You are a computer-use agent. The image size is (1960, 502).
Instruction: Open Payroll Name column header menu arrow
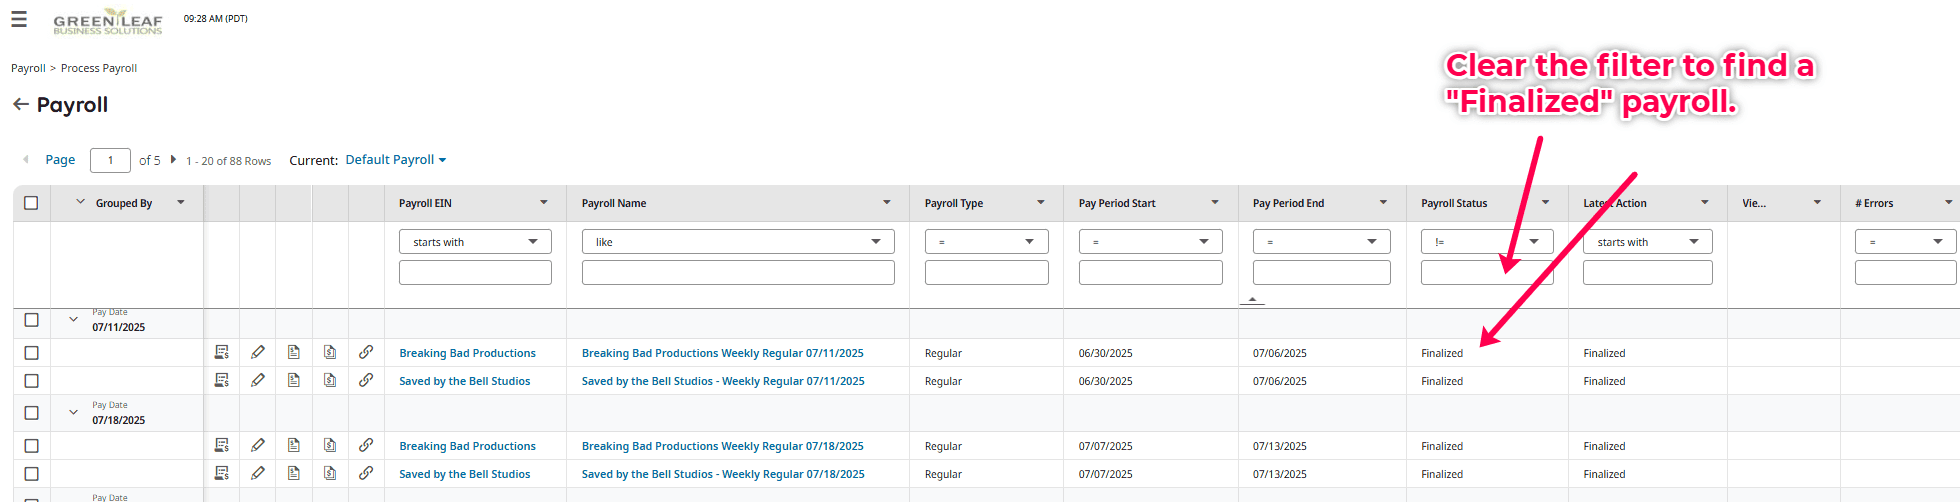pyautogui.click(x=886, y=203)
